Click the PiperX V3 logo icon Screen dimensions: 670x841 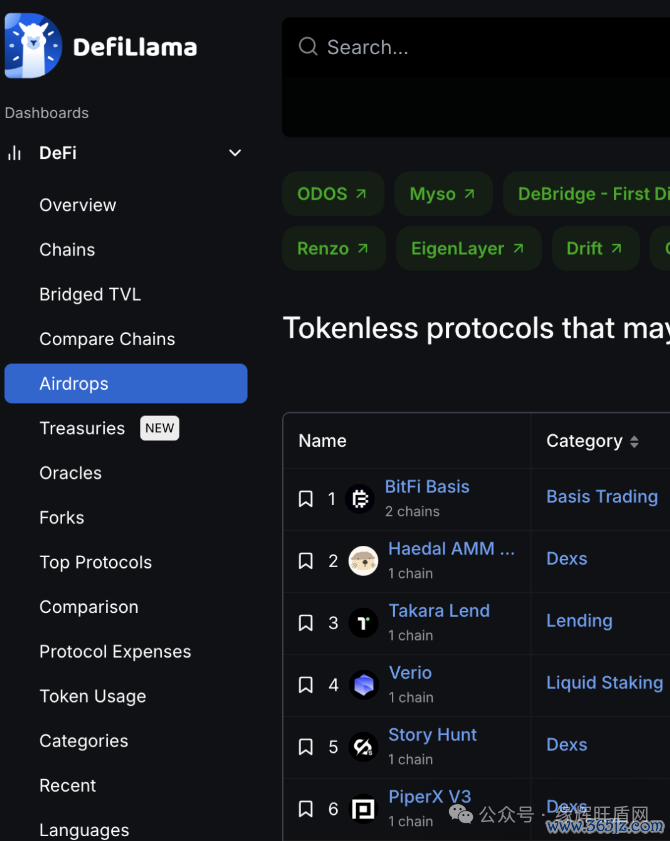pos(363,809)
